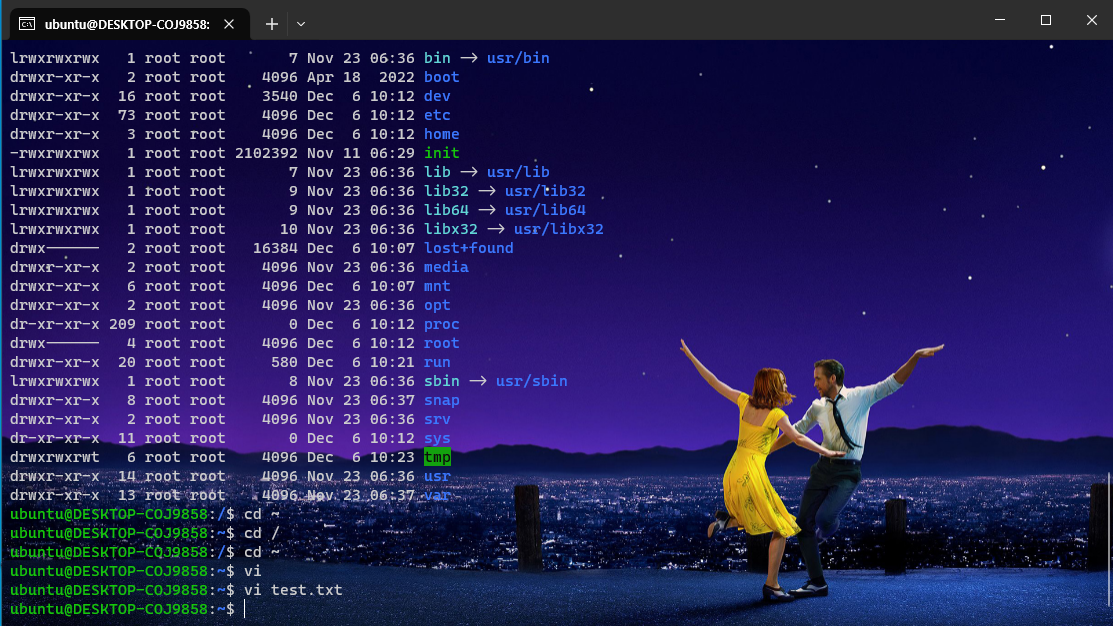The width and height of the screenshot is (1113, 626).
Task: Click the 'usr/sbin' link target
Action: click(x=532, y=381)
